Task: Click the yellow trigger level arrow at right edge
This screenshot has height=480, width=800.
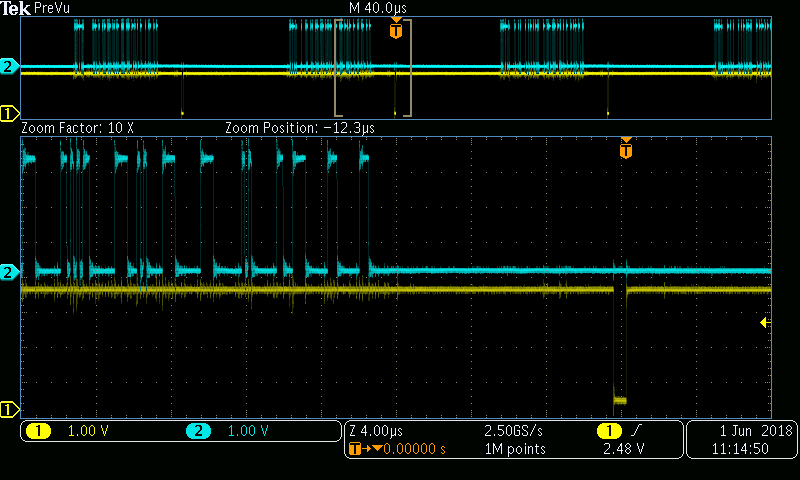Action: [764, 322]
